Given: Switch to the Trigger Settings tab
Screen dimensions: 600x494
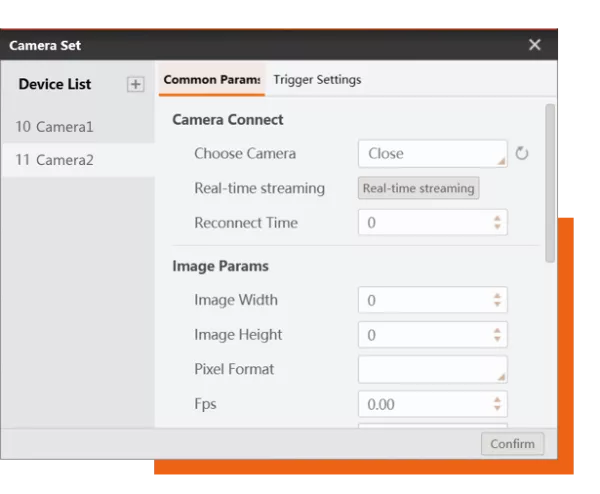Looking at the screenshot, I should point(317,80).
